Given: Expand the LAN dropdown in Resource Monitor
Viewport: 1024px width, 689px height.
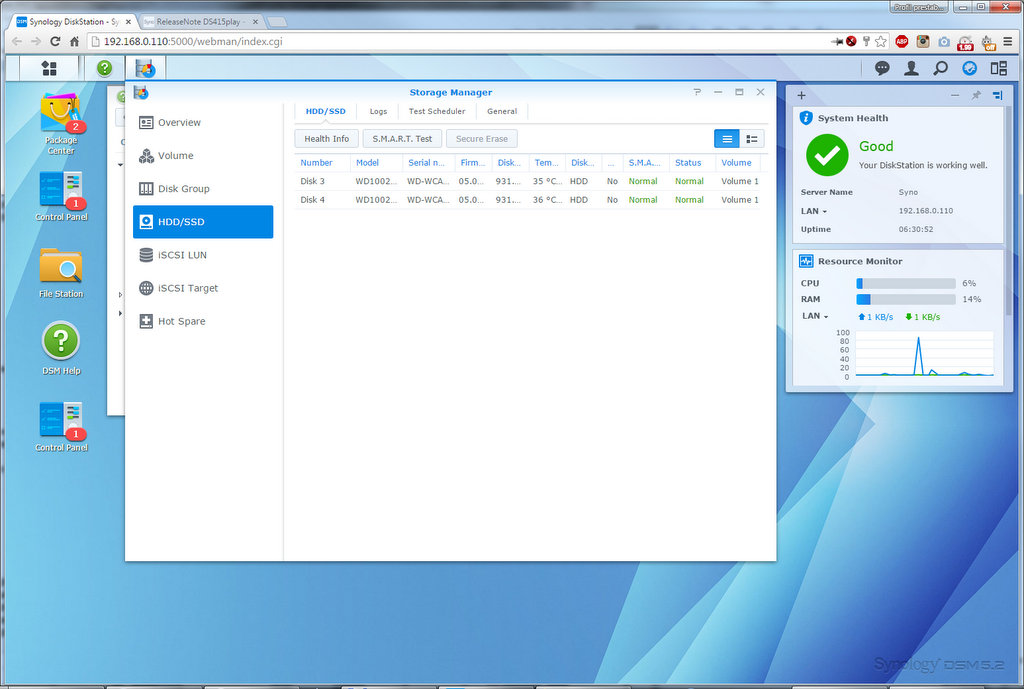Looking at the screenshot, I should [x=816, y=316].
